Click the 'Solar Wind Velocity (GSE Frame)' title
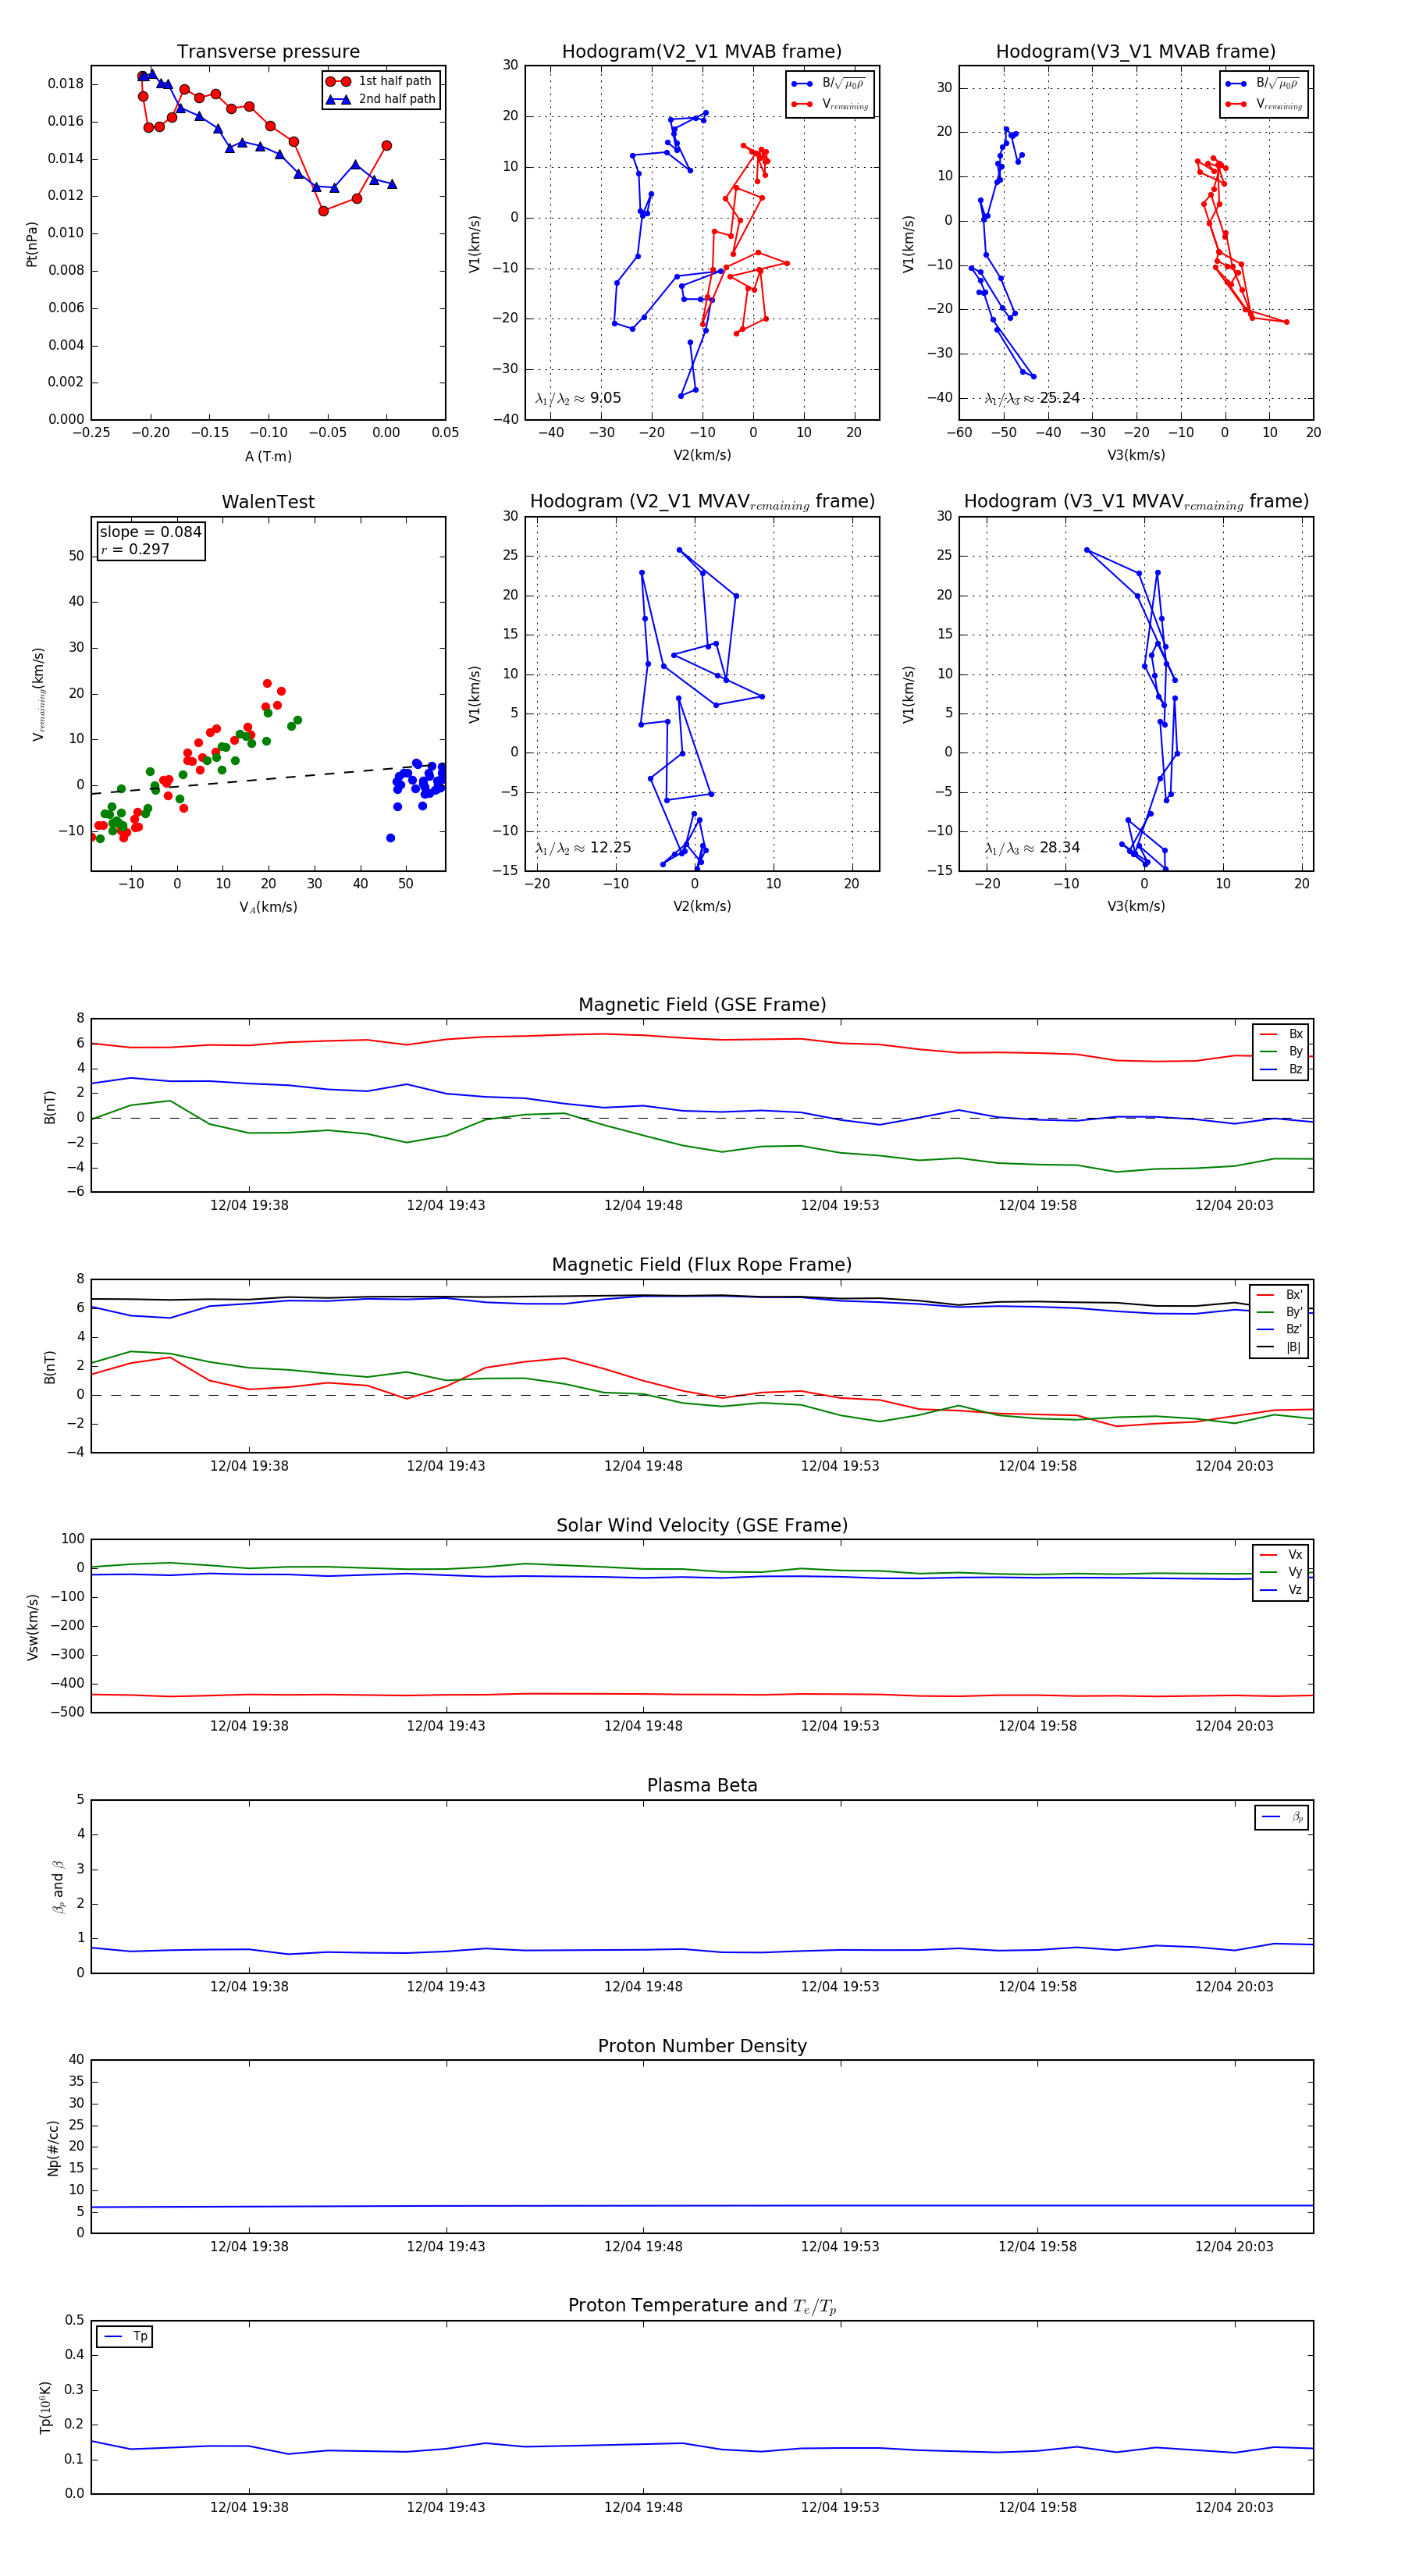The height and width of the screenshot is (2576, 1405). click(702, 1525)
